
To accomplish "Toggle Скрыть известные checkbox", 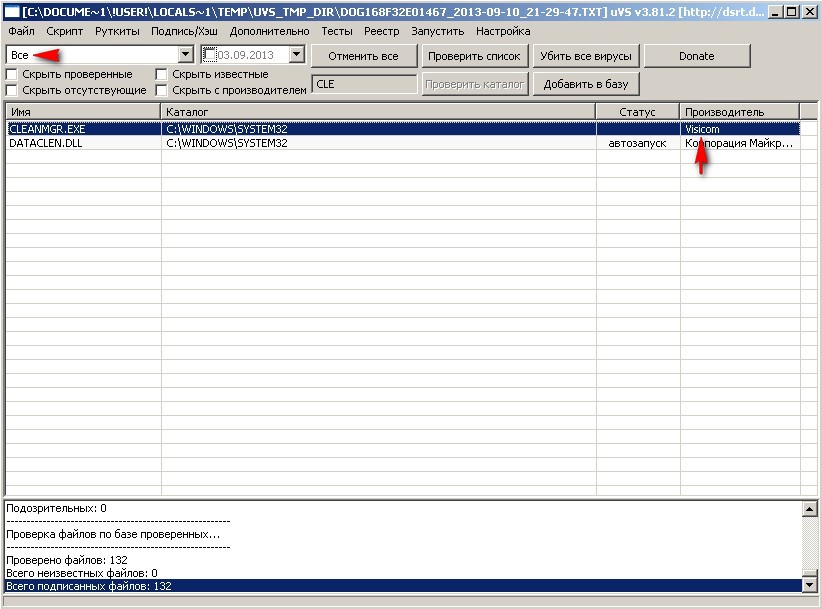I will 161,74.
